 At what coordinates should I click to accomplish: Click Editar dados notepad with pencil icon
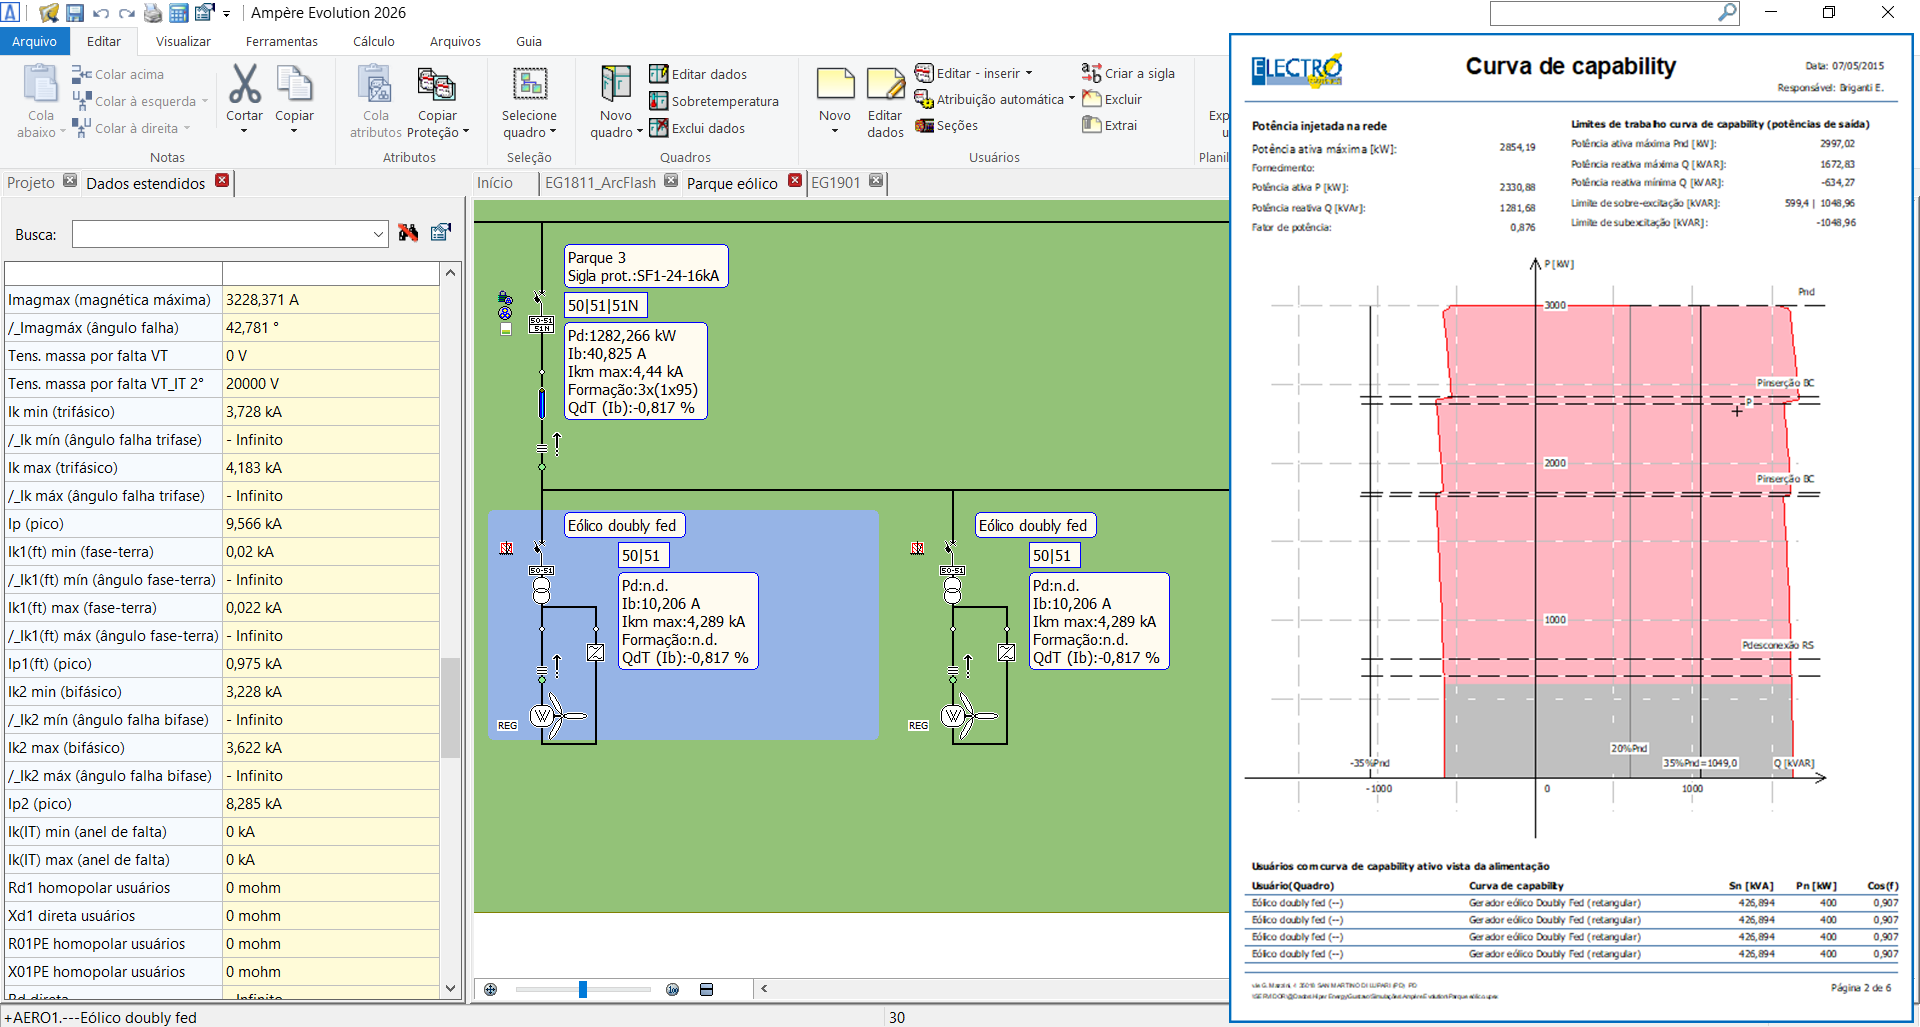pyautogui.click(x=885, y=85)
